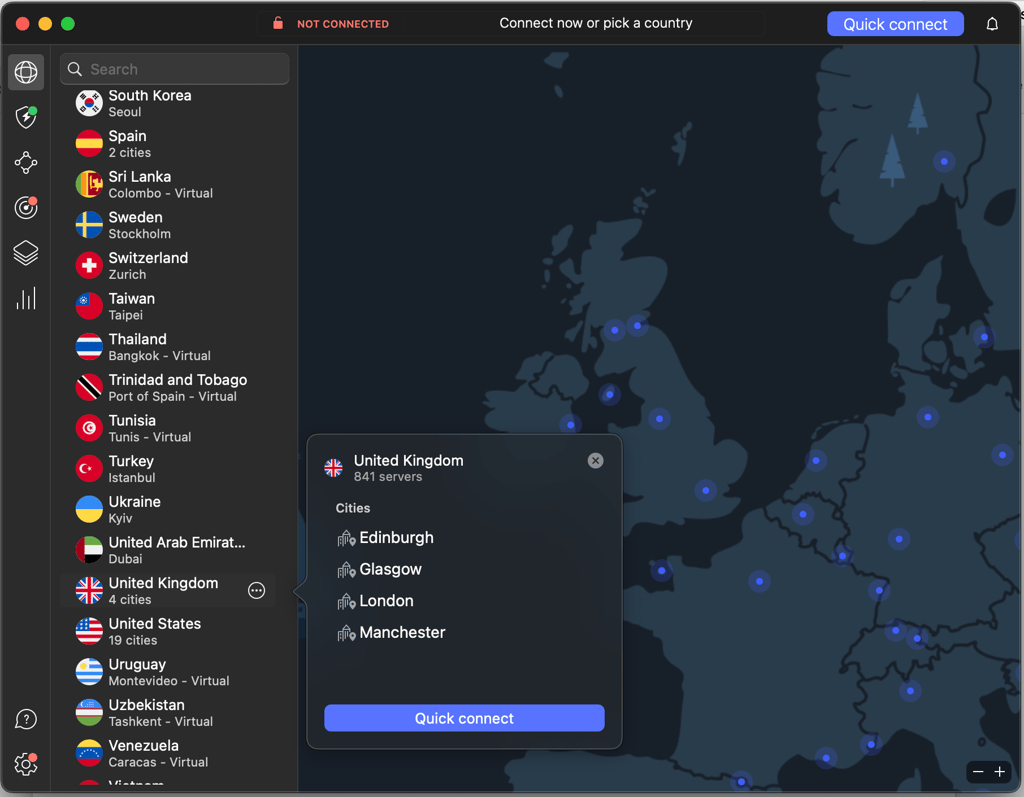Open the statistics bars sidebar icon

(26, 299)
